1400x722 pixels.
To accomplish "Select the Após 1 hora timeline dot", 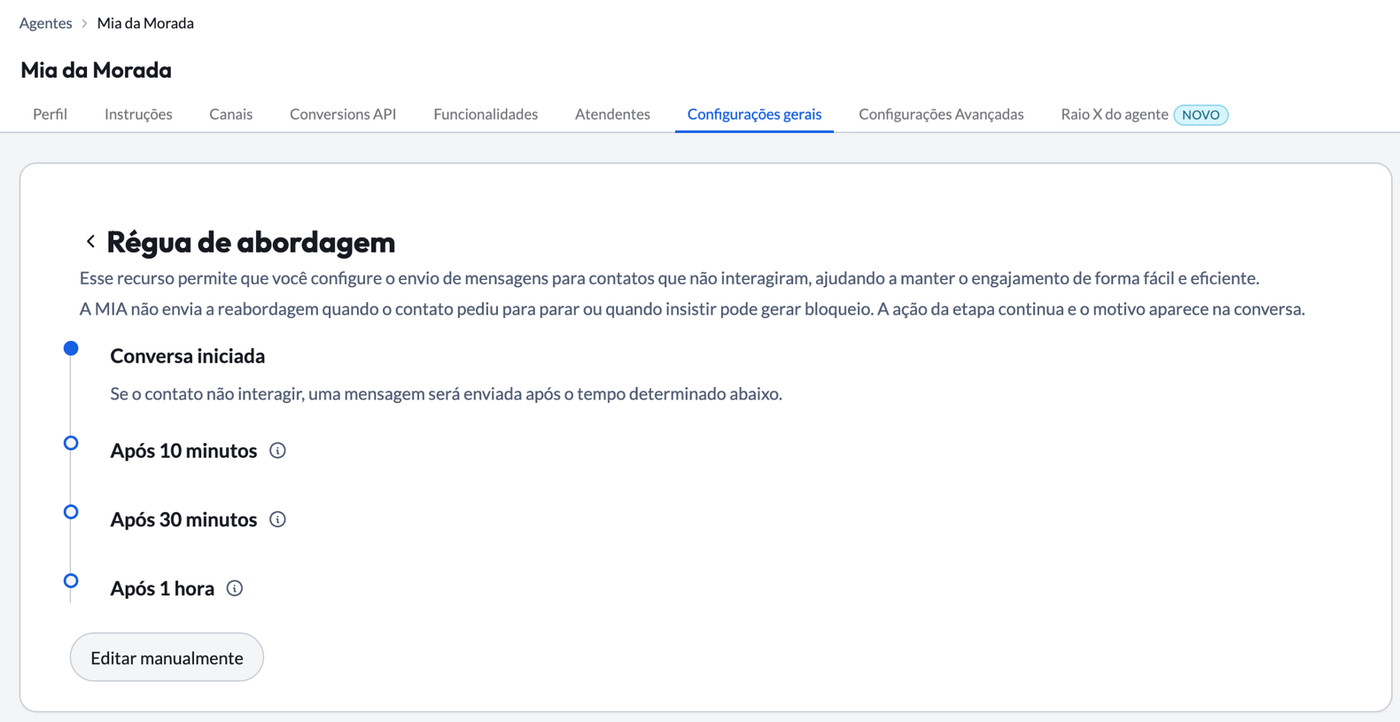I will pos(71,580).
